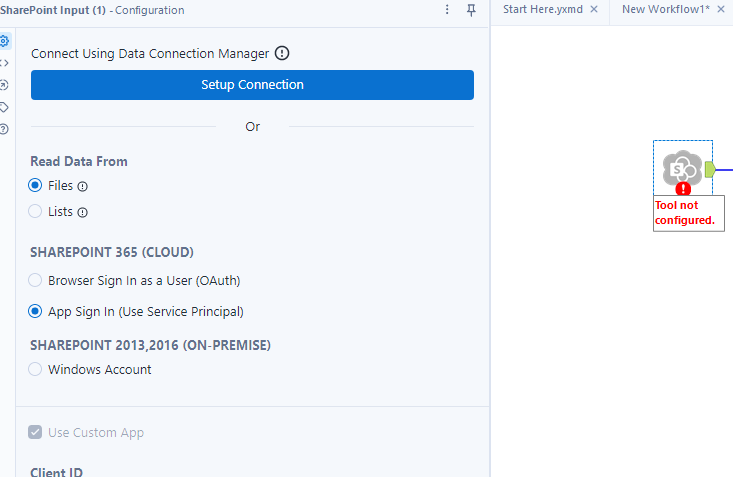Open the XML view icon in sidebar

pos(5,63)
